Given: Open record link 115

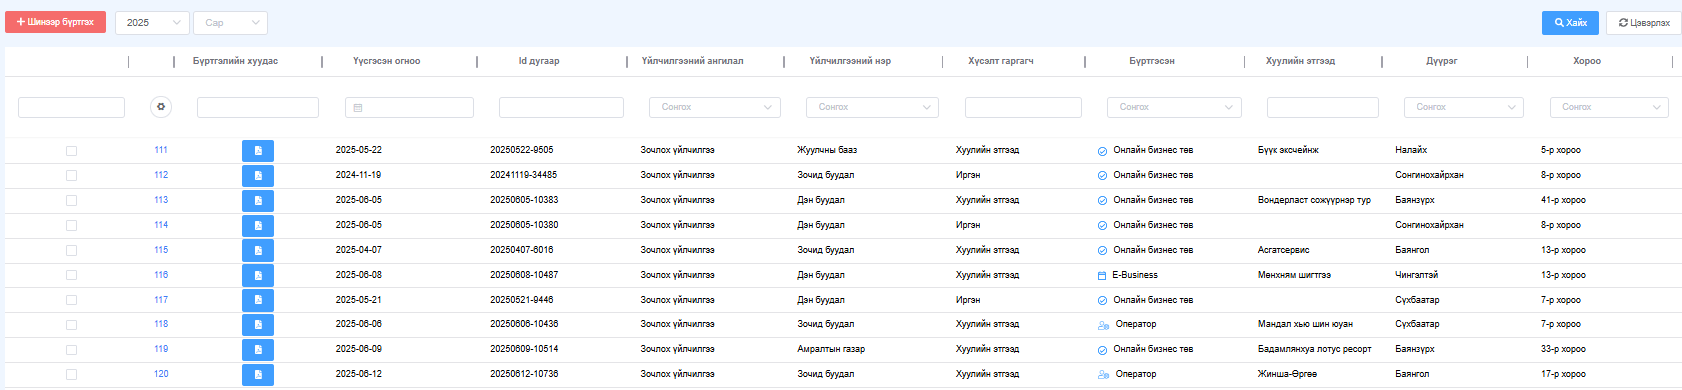Looking at the screenshot, I should pos(161,250).
